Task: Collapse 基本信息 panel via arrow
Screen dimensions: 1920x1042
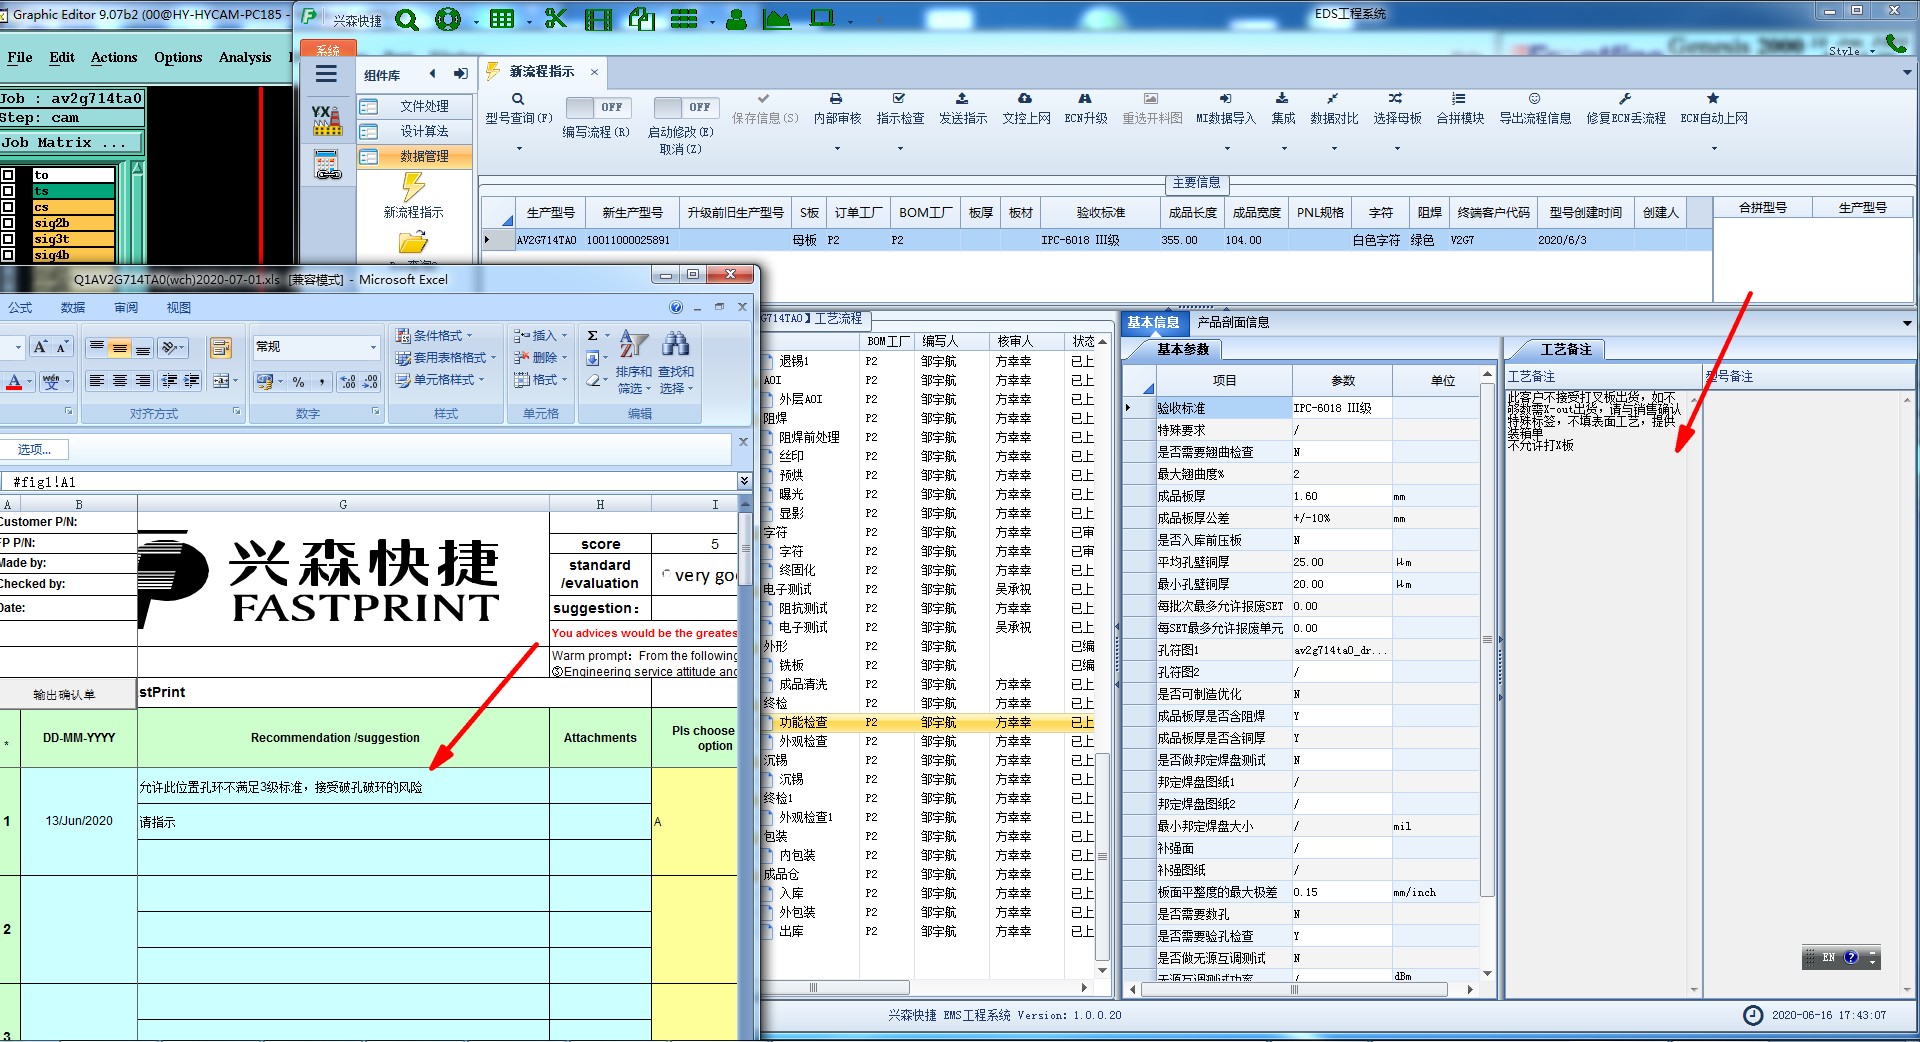Action: pos(1907,323)
